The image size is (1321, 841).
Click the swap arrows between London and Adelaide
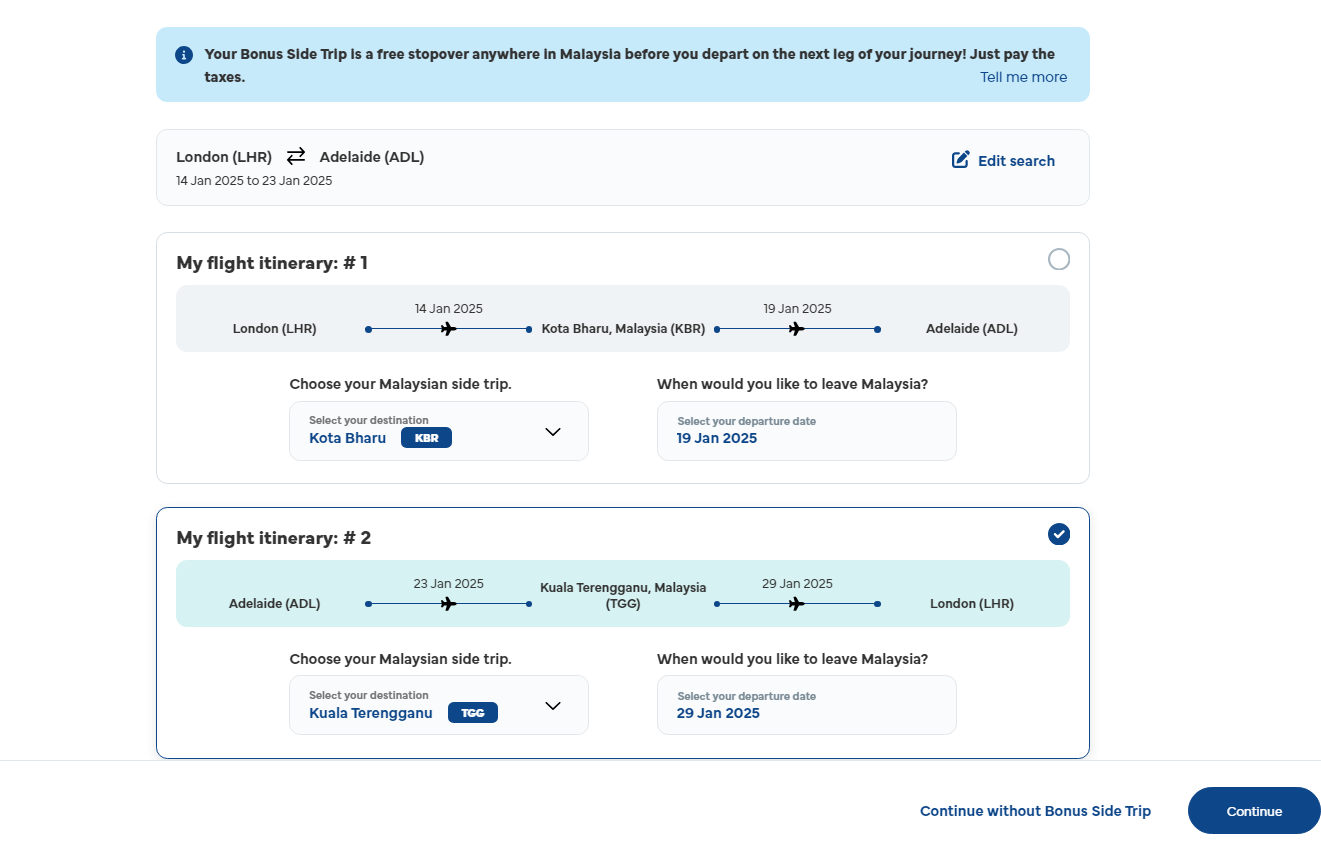(296, 156)
